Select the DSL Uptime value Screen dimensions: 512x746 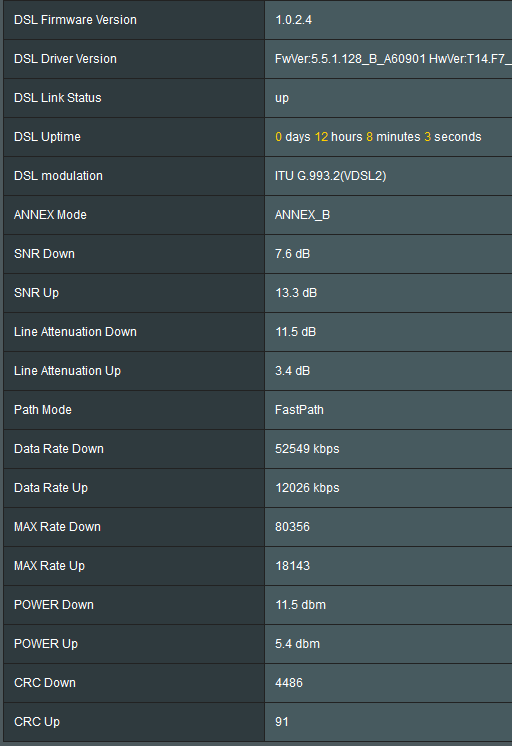tap(378, 137)
